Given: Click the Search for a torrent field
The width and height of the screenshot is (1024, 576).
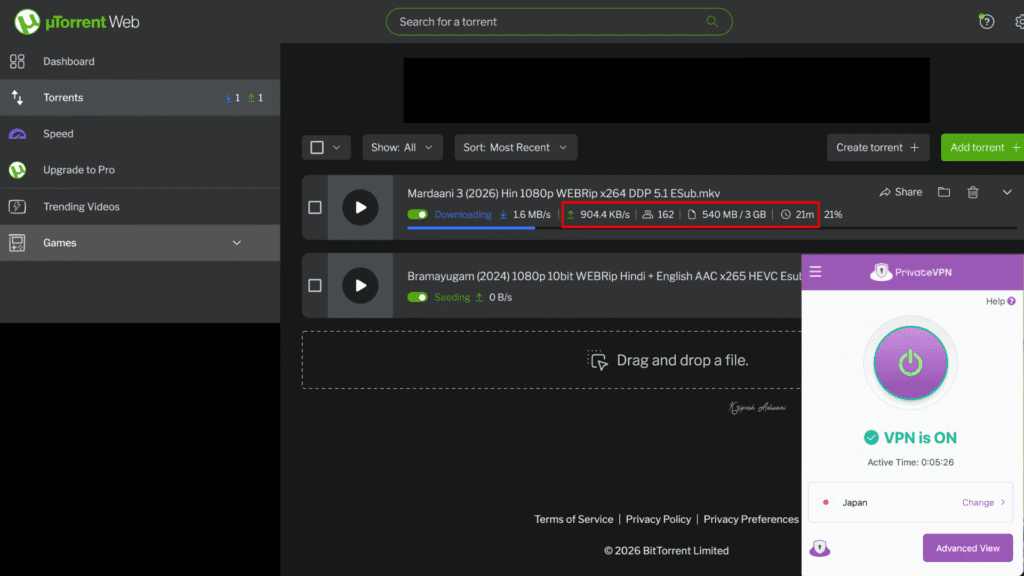Looking at the screenshot, I should pyautogui.click(x=559, y=22).
